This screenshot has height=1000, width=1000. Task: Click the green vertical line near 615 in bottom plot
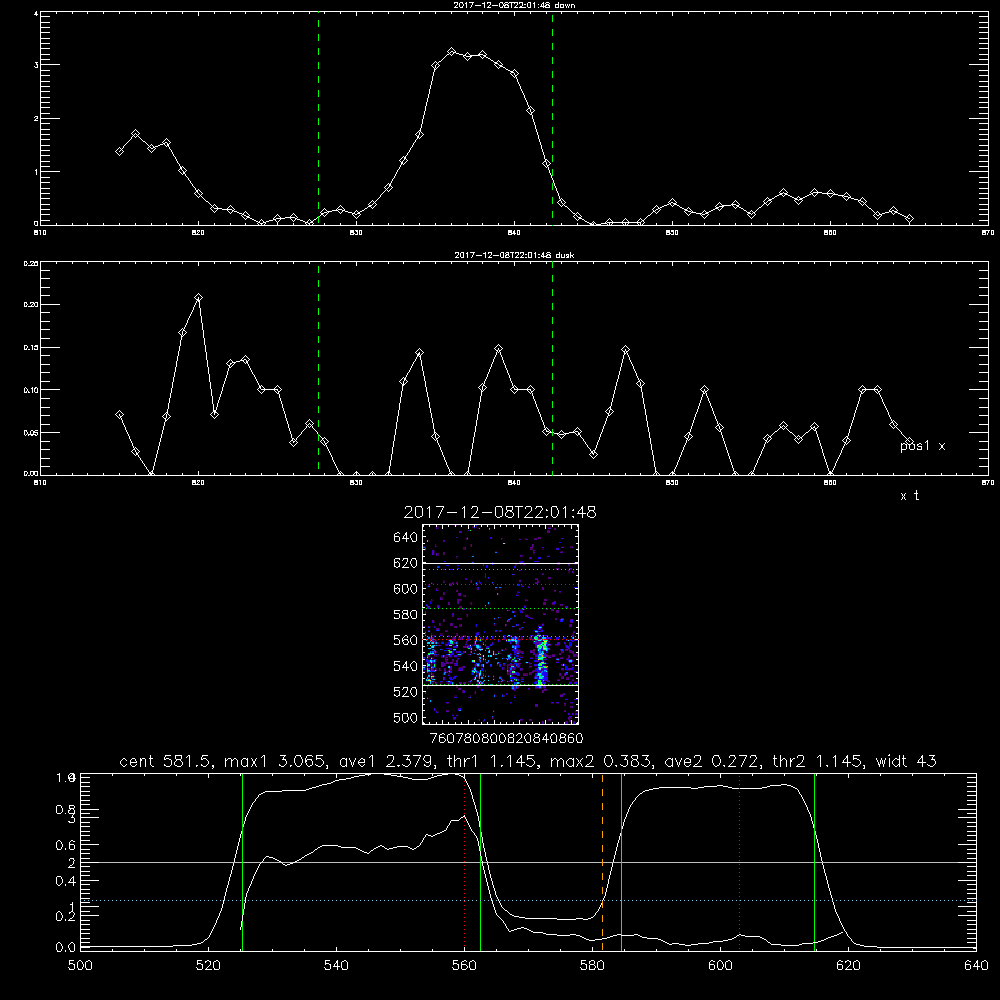tap(814, 861)
